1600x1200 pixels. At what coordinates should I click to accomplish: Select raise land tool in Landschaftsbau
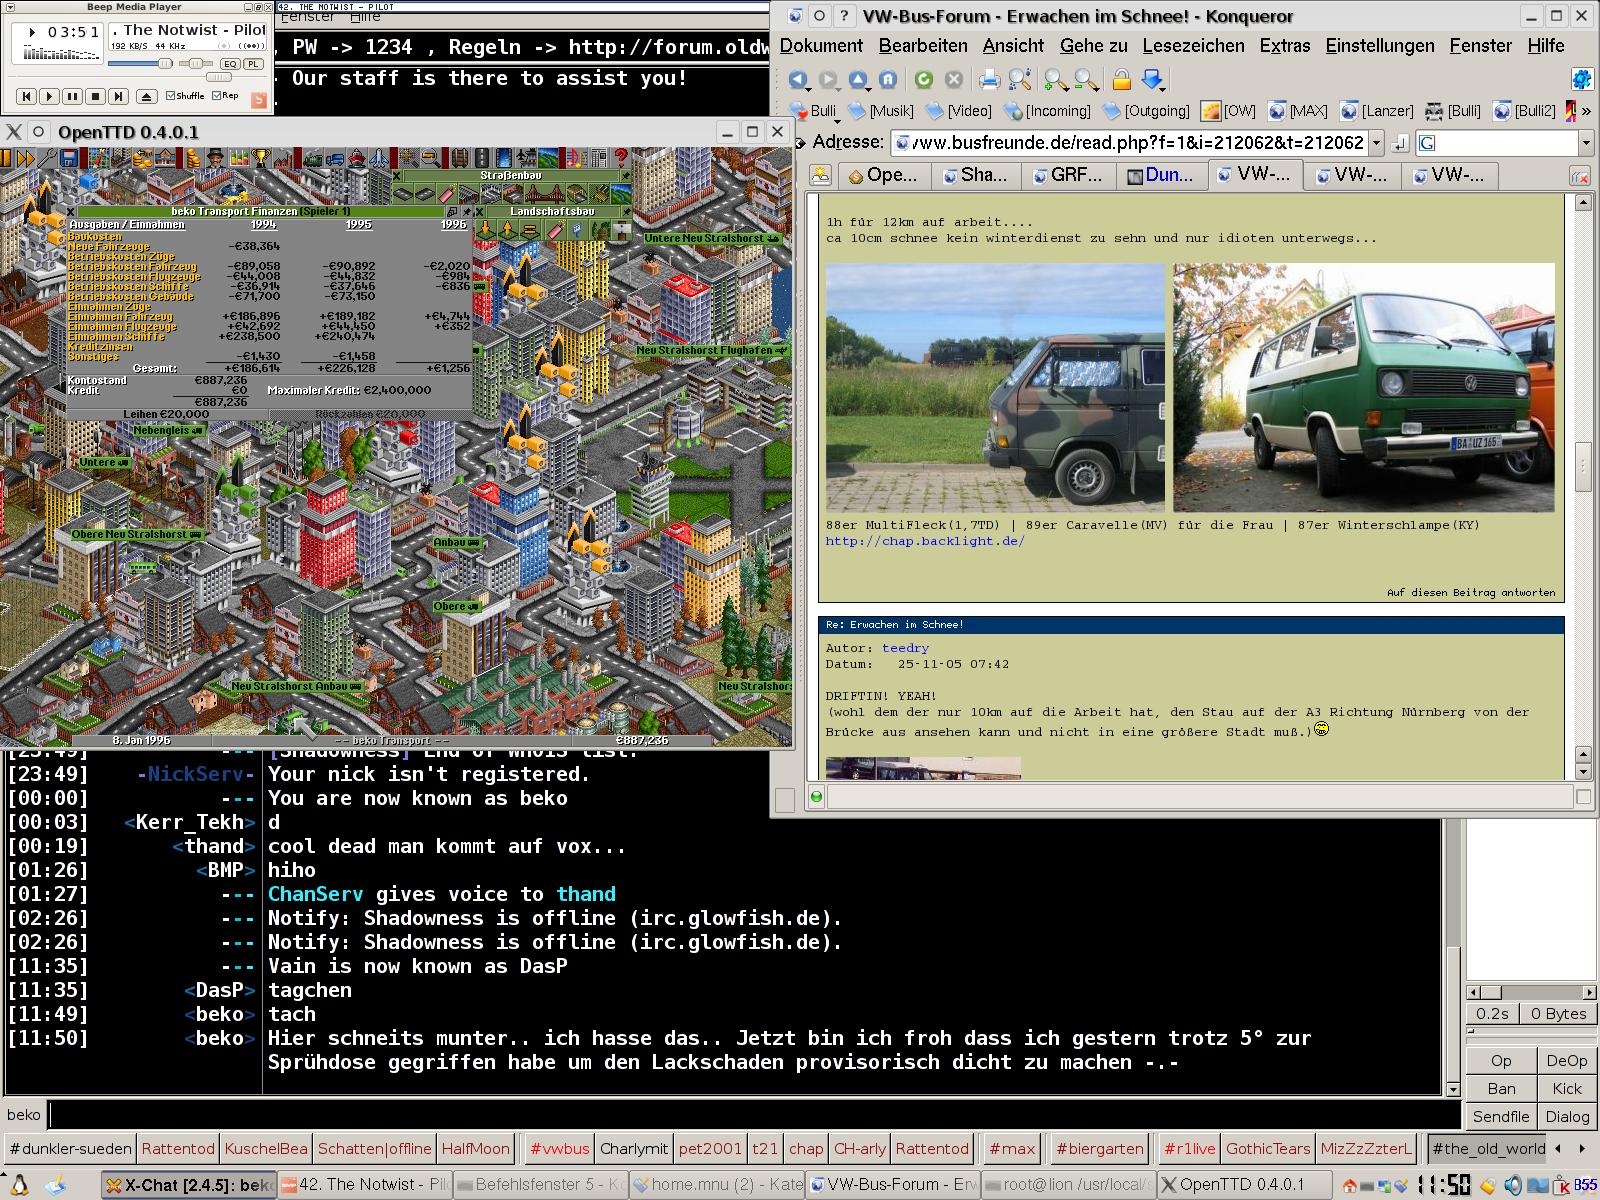coord(507,229)
